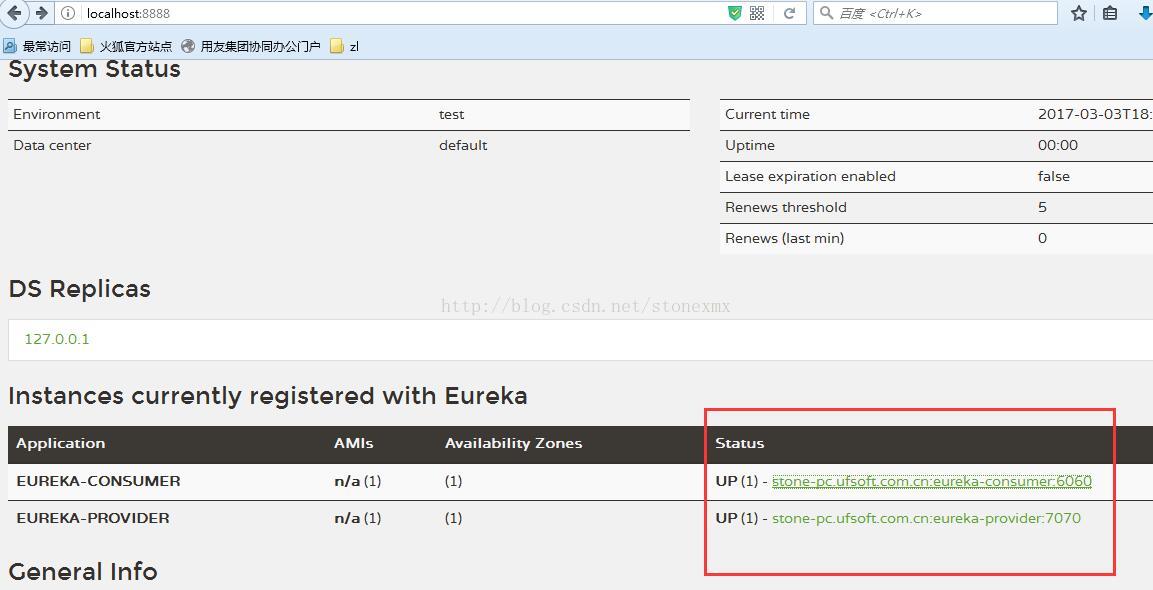The width and height of the screenshot is (1153, 590).
Task: Open the 127.0.0.1 replica link
Action: tap(57, 339)
